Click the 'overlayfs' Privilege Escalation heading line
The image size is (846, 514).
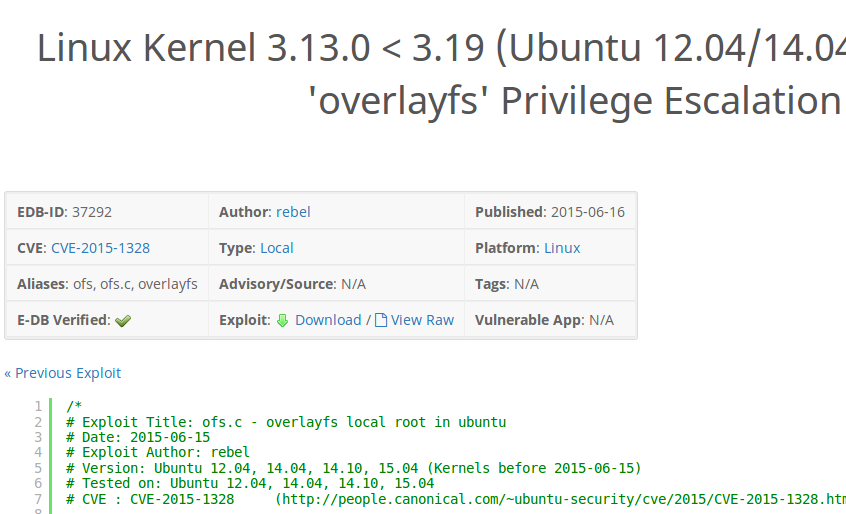(x=574, y=101)
